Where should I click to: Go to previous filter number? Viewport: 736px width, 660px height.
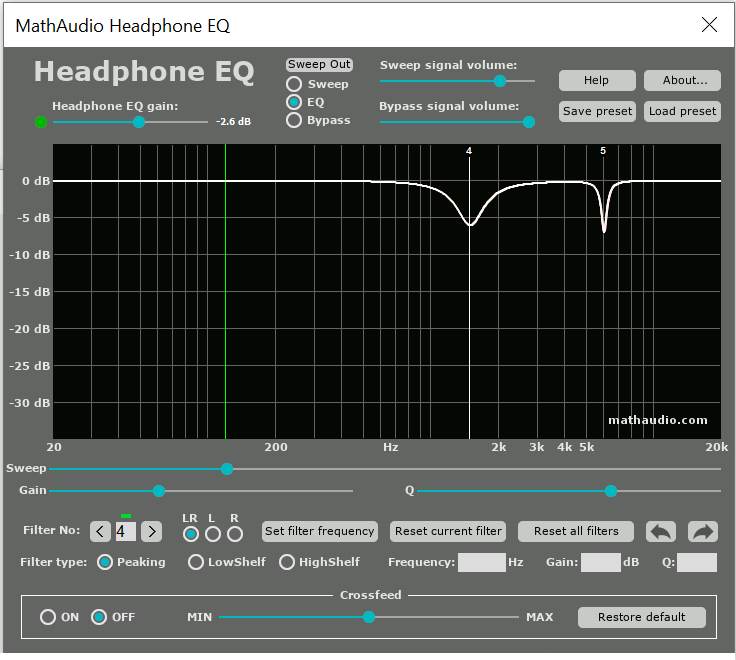[x=100, y=532]
